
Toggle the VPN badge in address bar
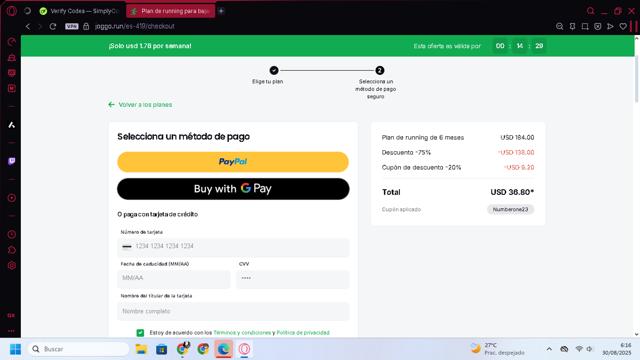tap(71, 26)
